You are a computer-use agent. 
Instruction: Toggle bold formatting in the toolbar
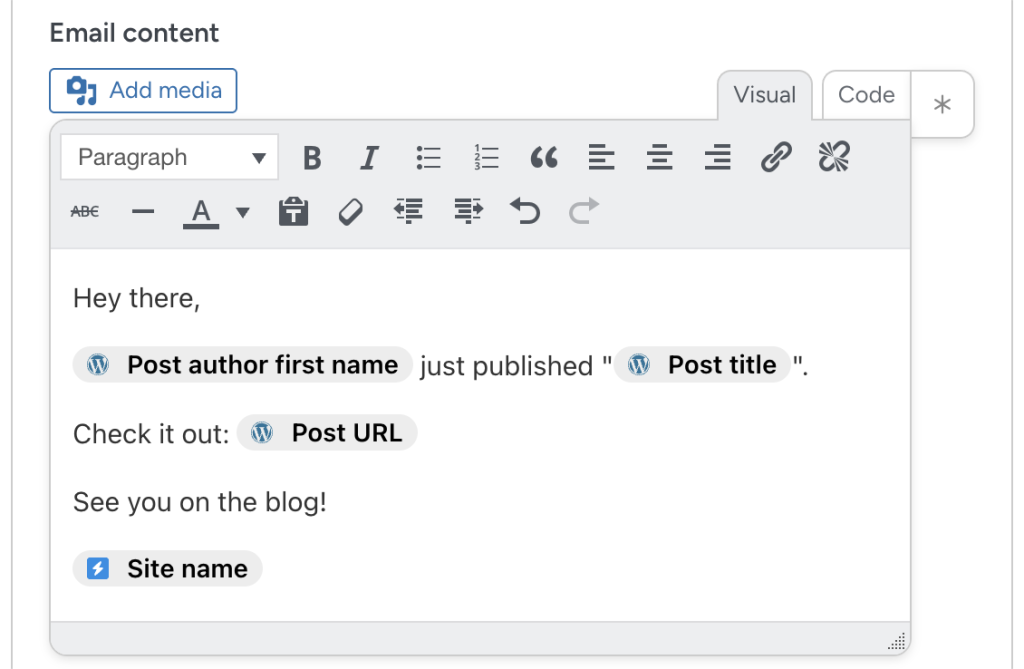coord(311,157)
